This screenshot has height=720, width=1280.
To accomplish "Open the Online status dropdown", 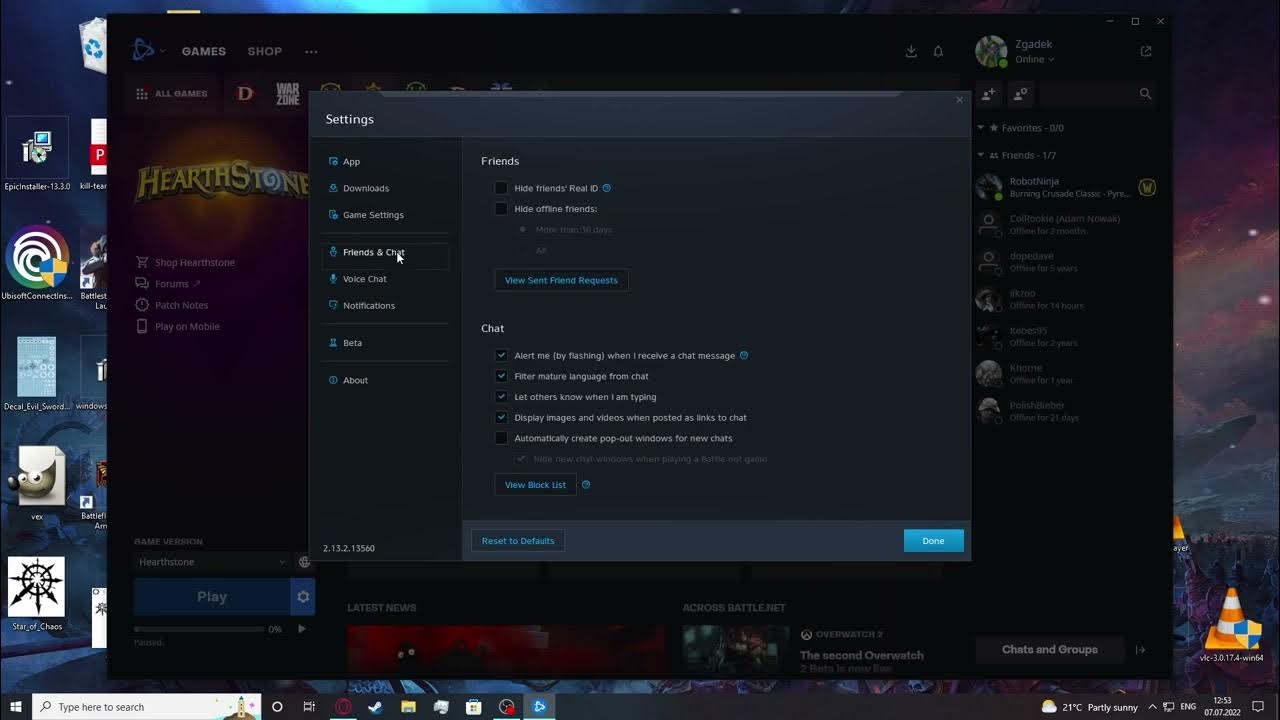I will [x=1035, y=59].
